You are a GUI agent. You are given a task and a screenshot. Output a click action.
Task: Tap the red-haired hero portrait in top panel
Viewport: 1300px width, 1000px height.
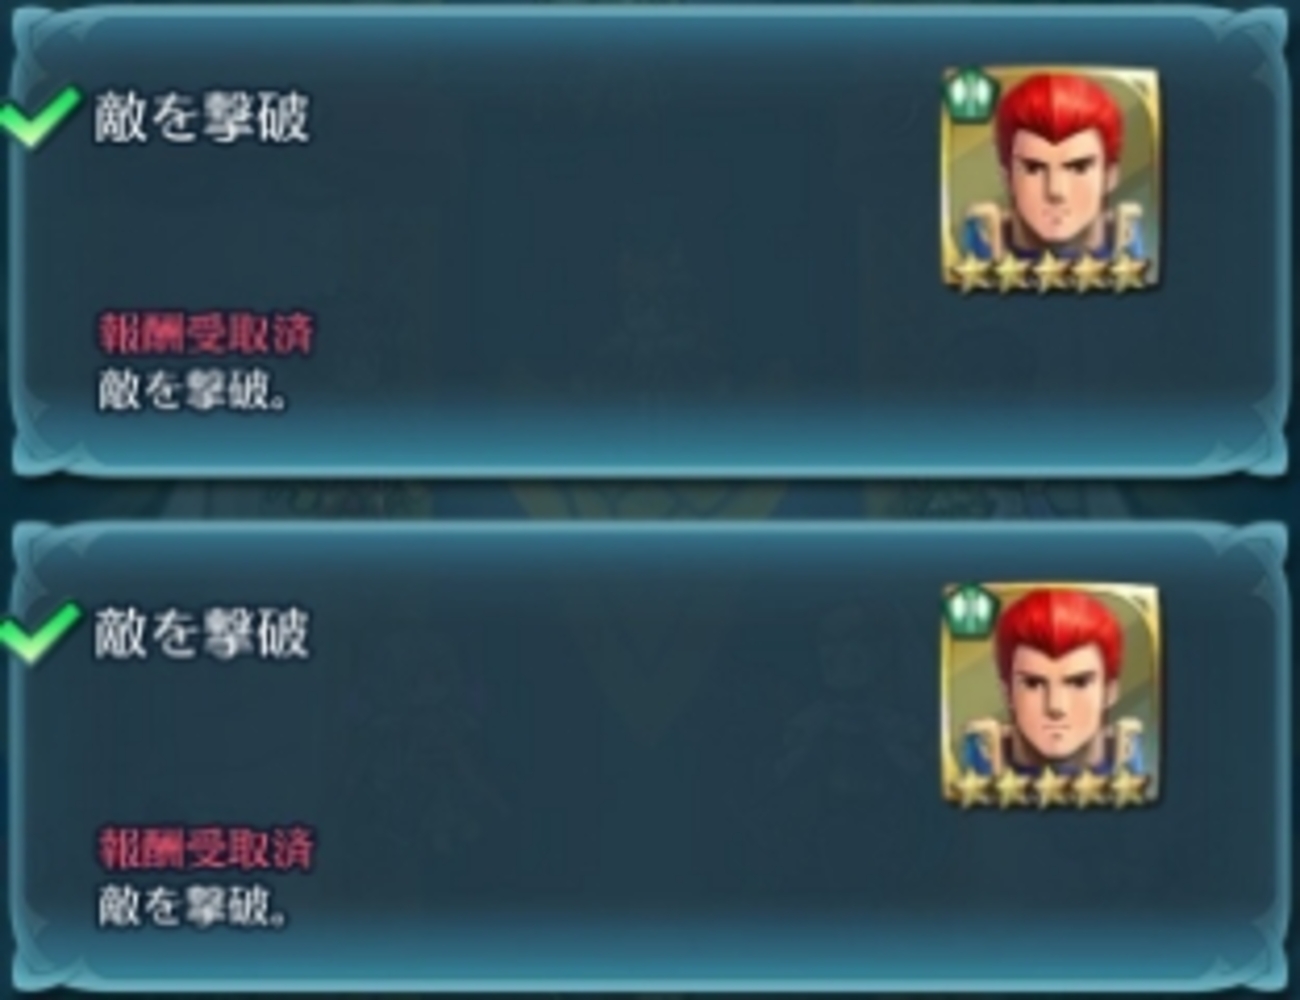(1050, 180)
